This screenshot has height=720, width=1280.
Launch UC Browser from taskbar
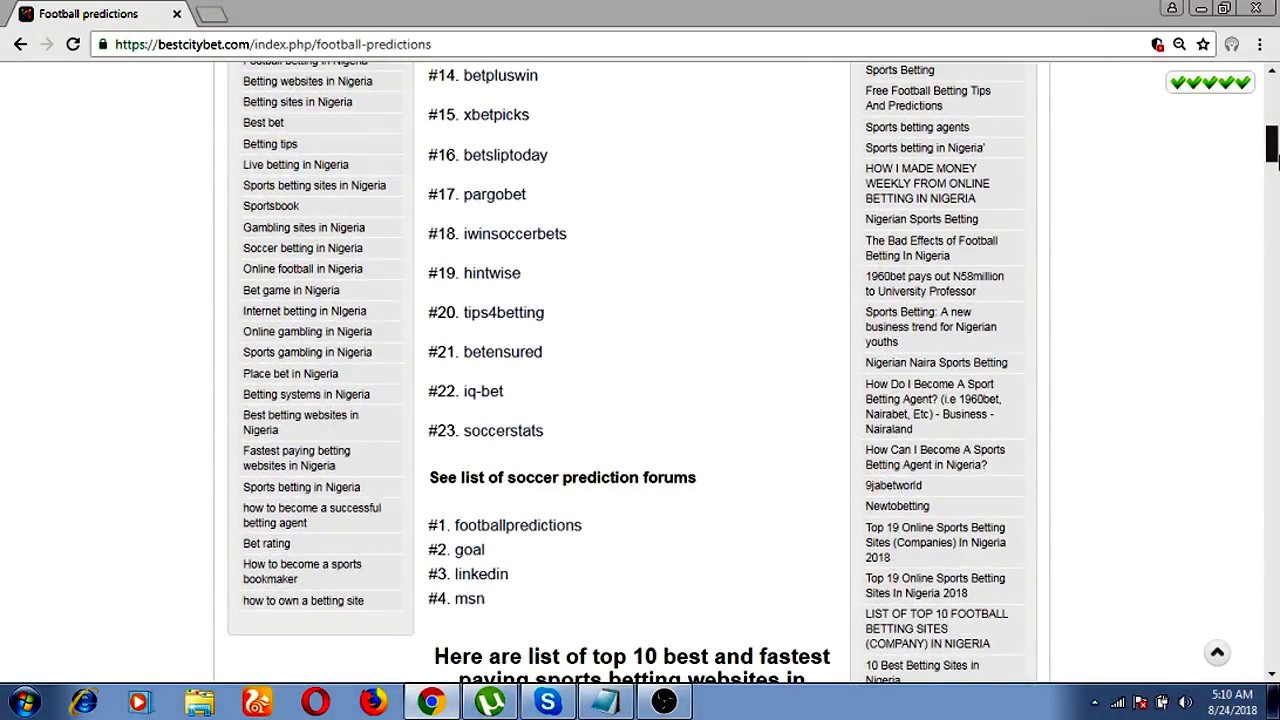(257, 702)
